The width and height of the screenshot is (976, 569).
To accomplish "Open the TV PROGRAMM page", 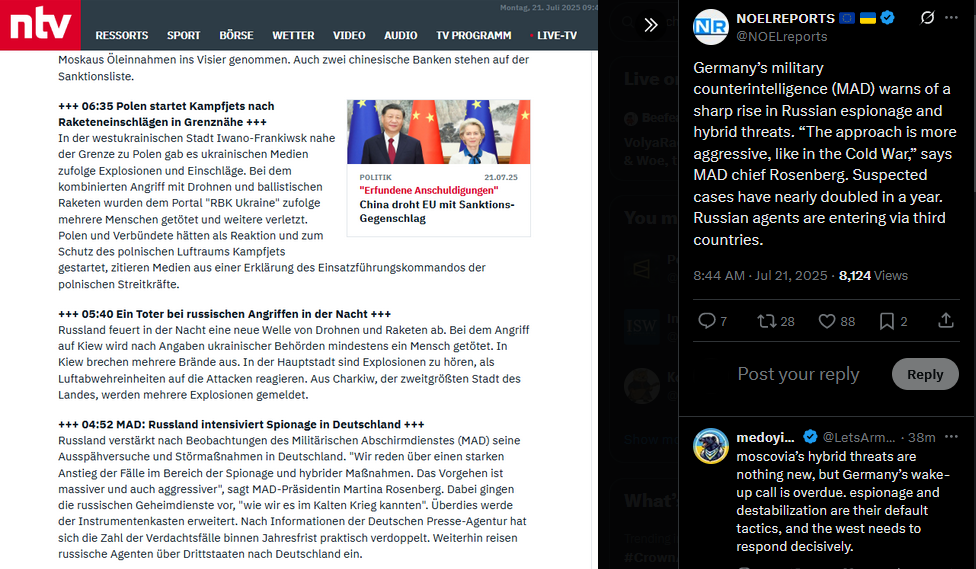I will [474, 35].
